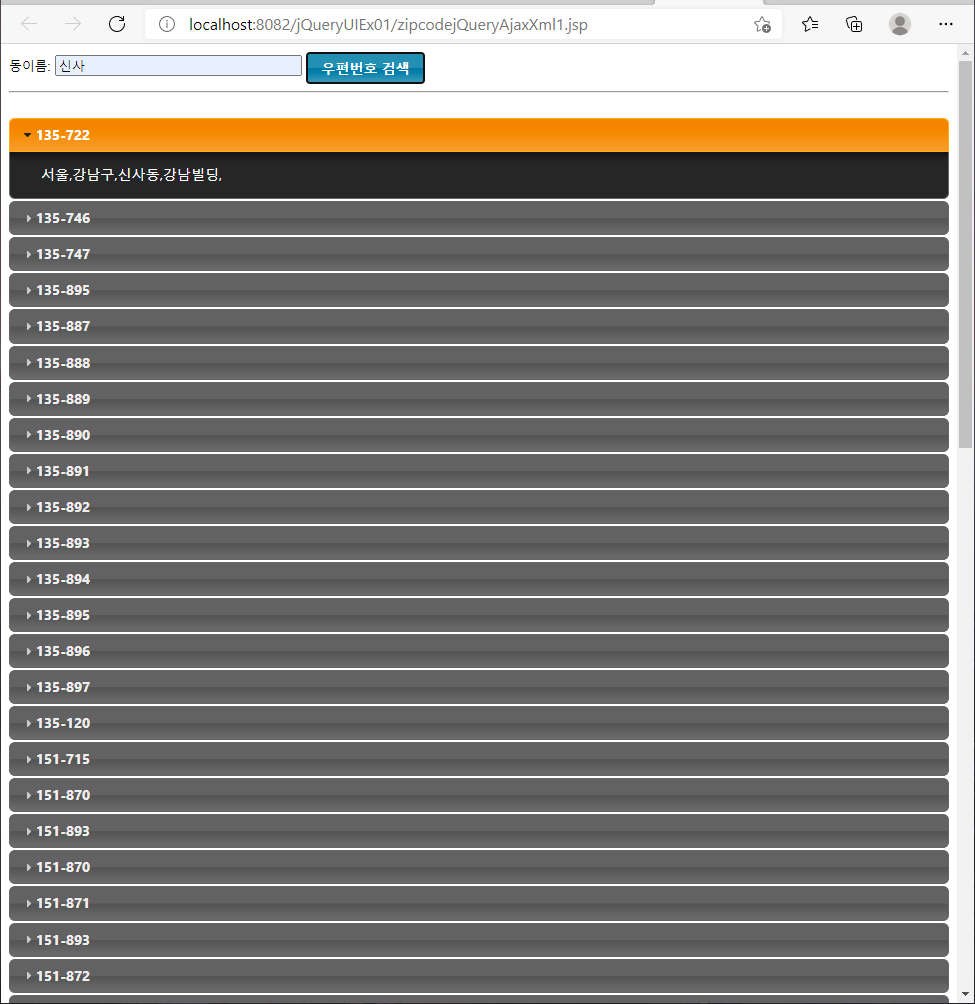Open the Favorites list
975x1004 pixels.
point(810,24)
